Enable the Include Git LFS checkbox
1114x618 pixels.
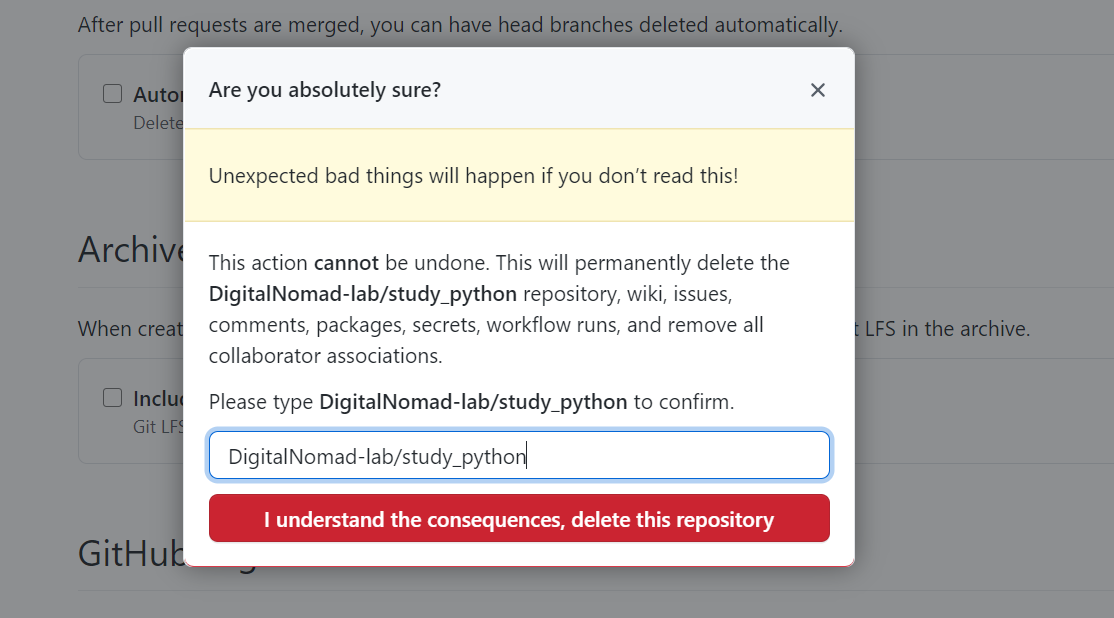[x=113, y=398]
